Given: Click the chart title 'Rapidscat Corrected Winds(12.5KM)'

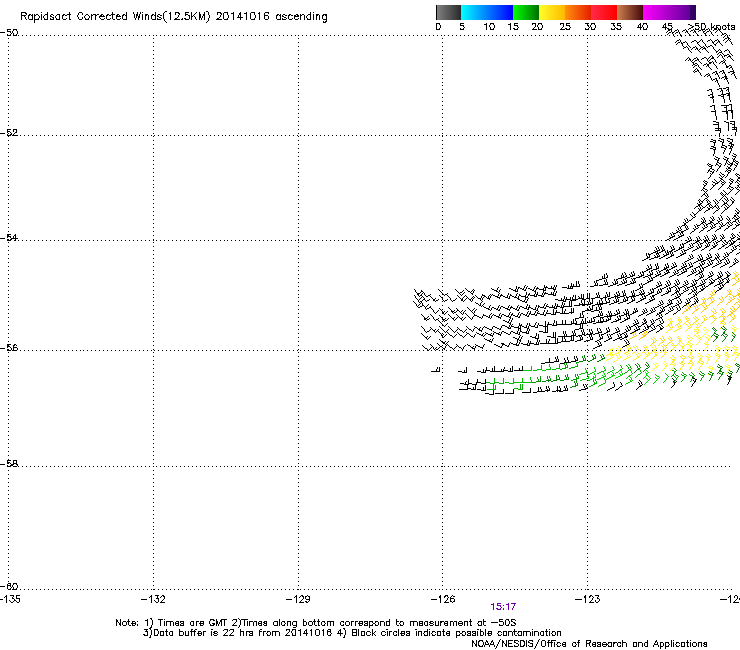Looking at the screenshot, I should (115, 17).
